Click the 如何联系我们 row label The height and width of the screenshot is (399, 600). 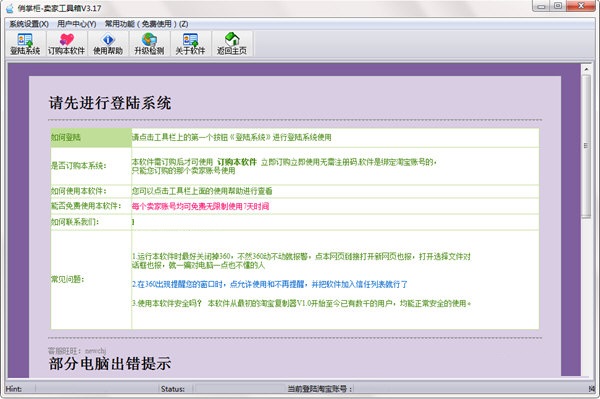[75, 222]
